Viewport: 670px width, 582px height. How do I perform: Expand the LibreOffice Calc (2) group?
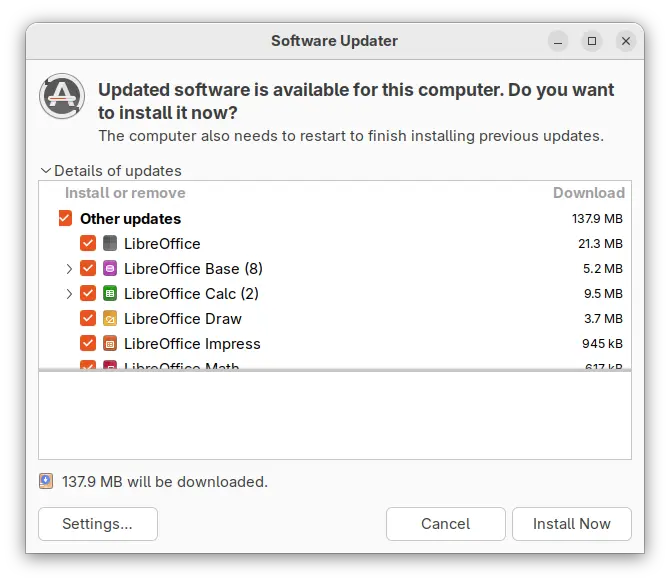[69, 294]
